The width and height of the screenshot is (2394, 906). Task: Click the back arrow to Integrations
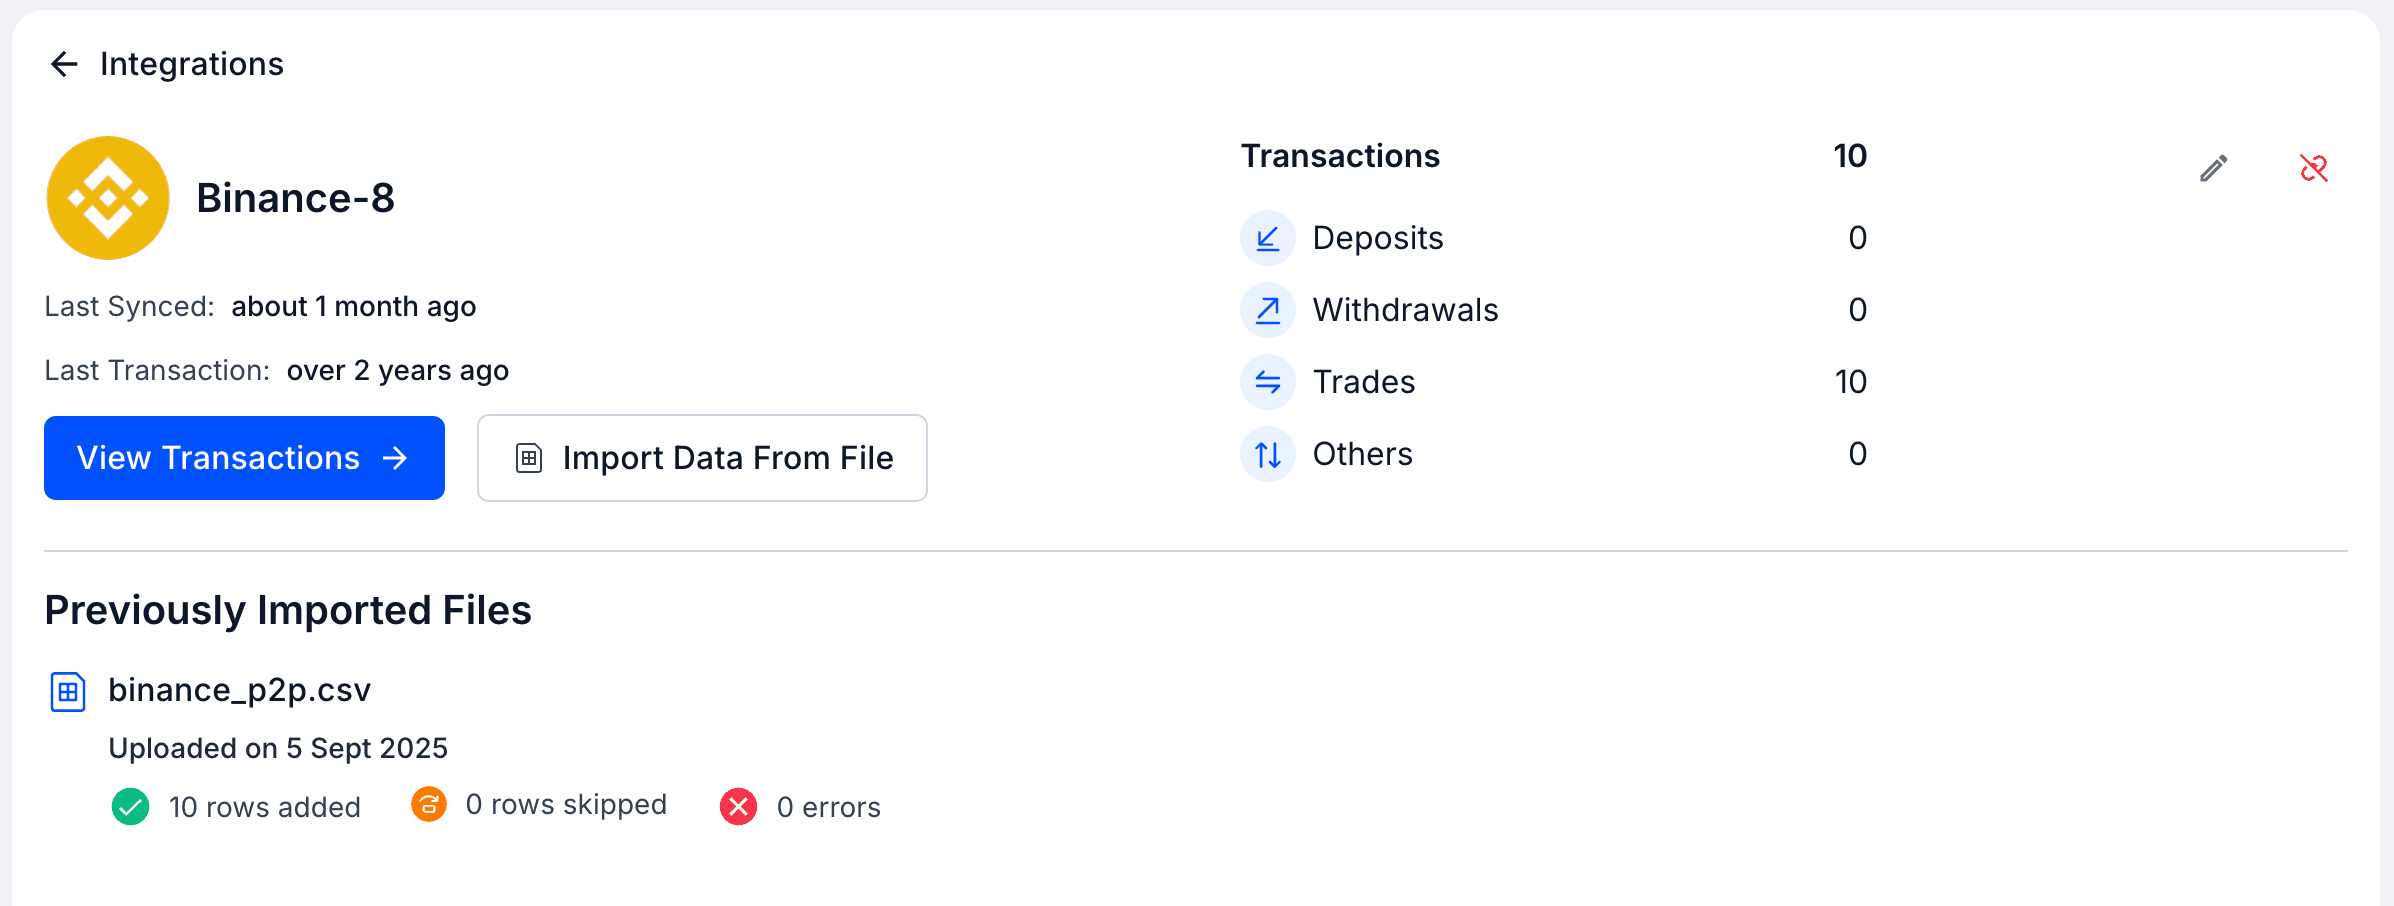click(64, 63)
